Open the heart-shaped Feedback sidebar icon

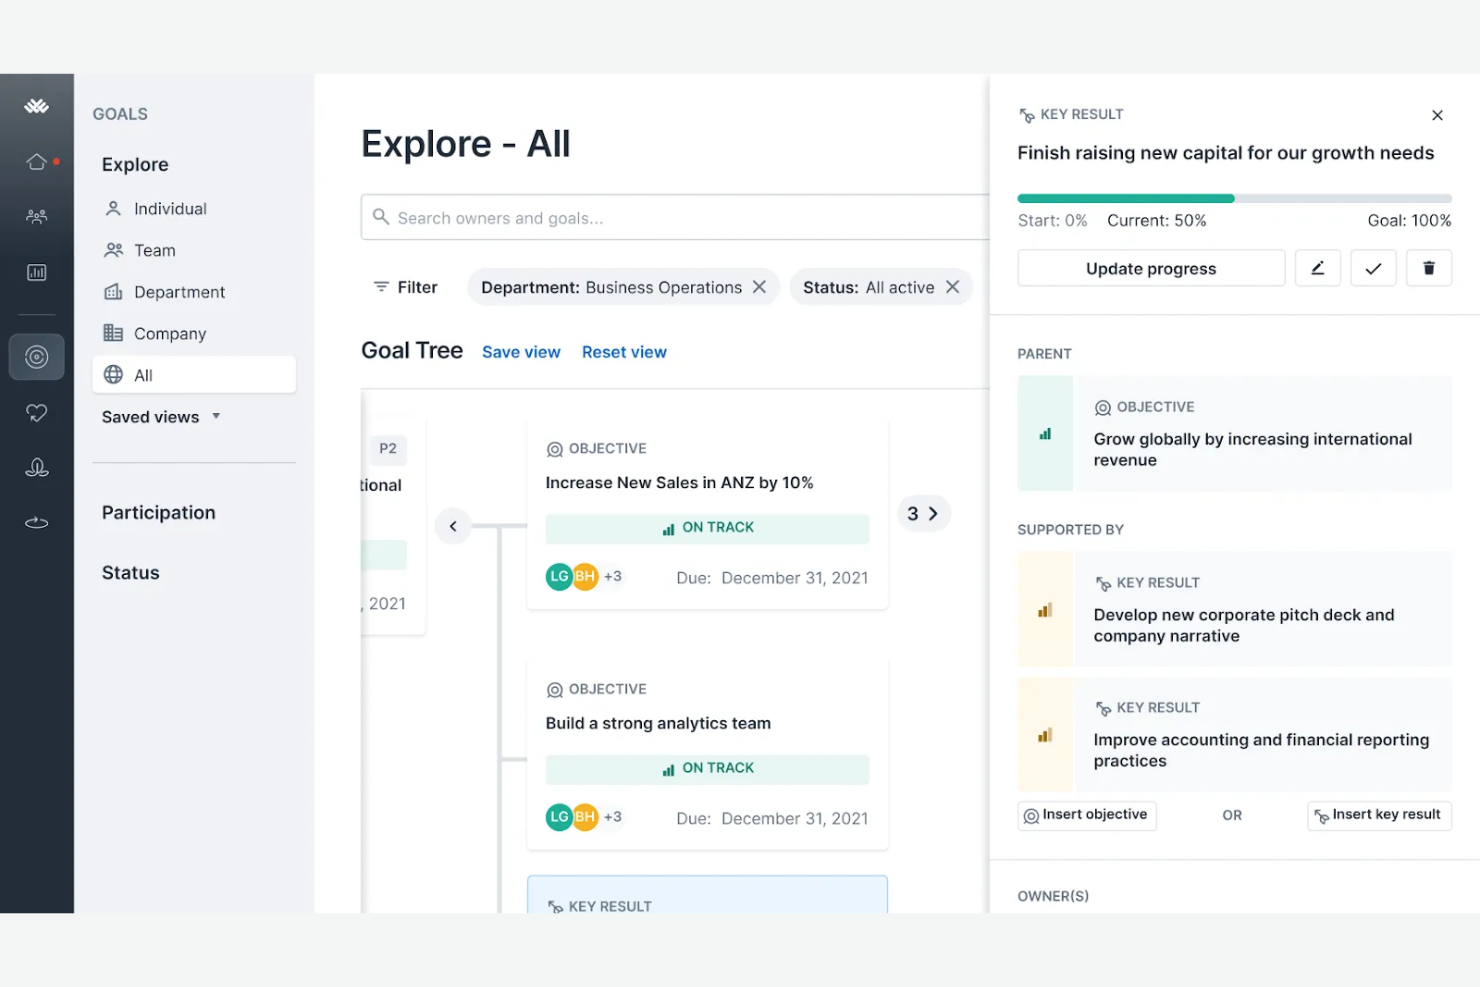pyautogui.click(x=37, y=412)
